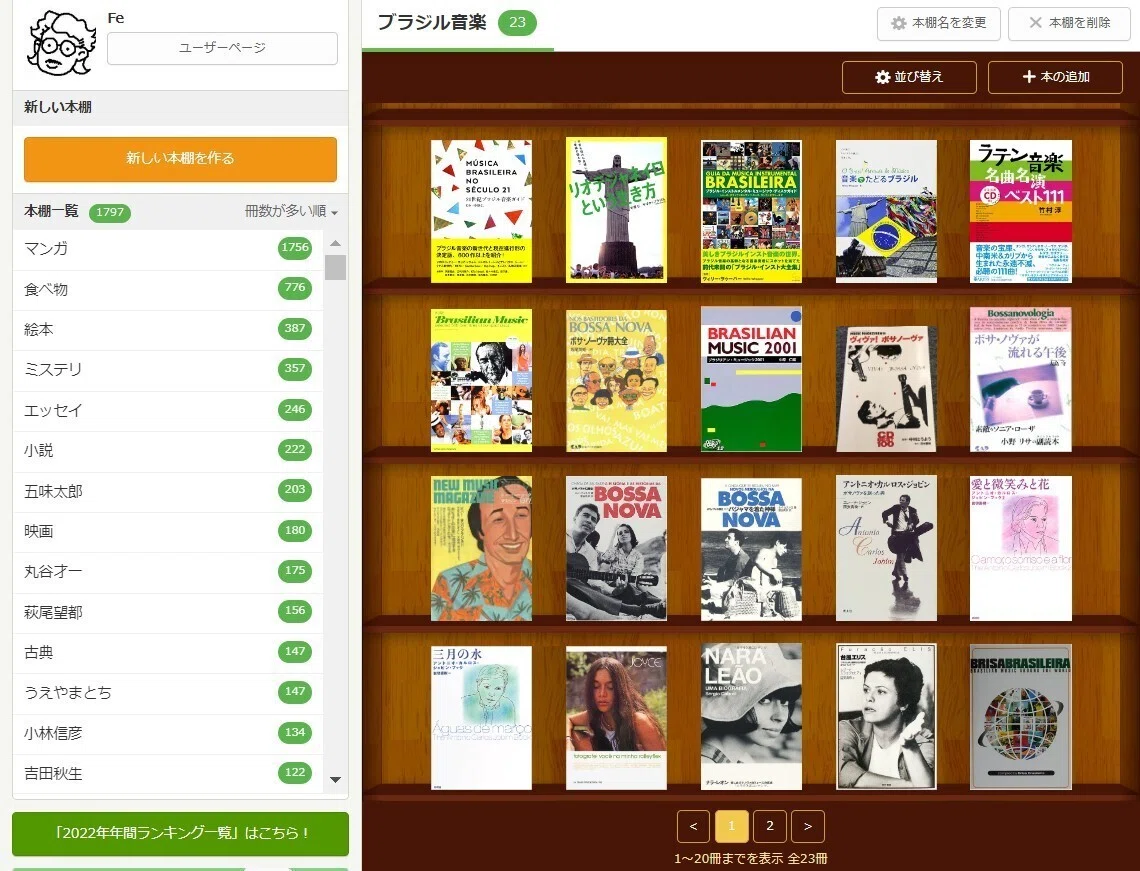Viewport: 1140px width, 871px height.
Task: Select the 絵本 shelf
Action: click(168, 329)
